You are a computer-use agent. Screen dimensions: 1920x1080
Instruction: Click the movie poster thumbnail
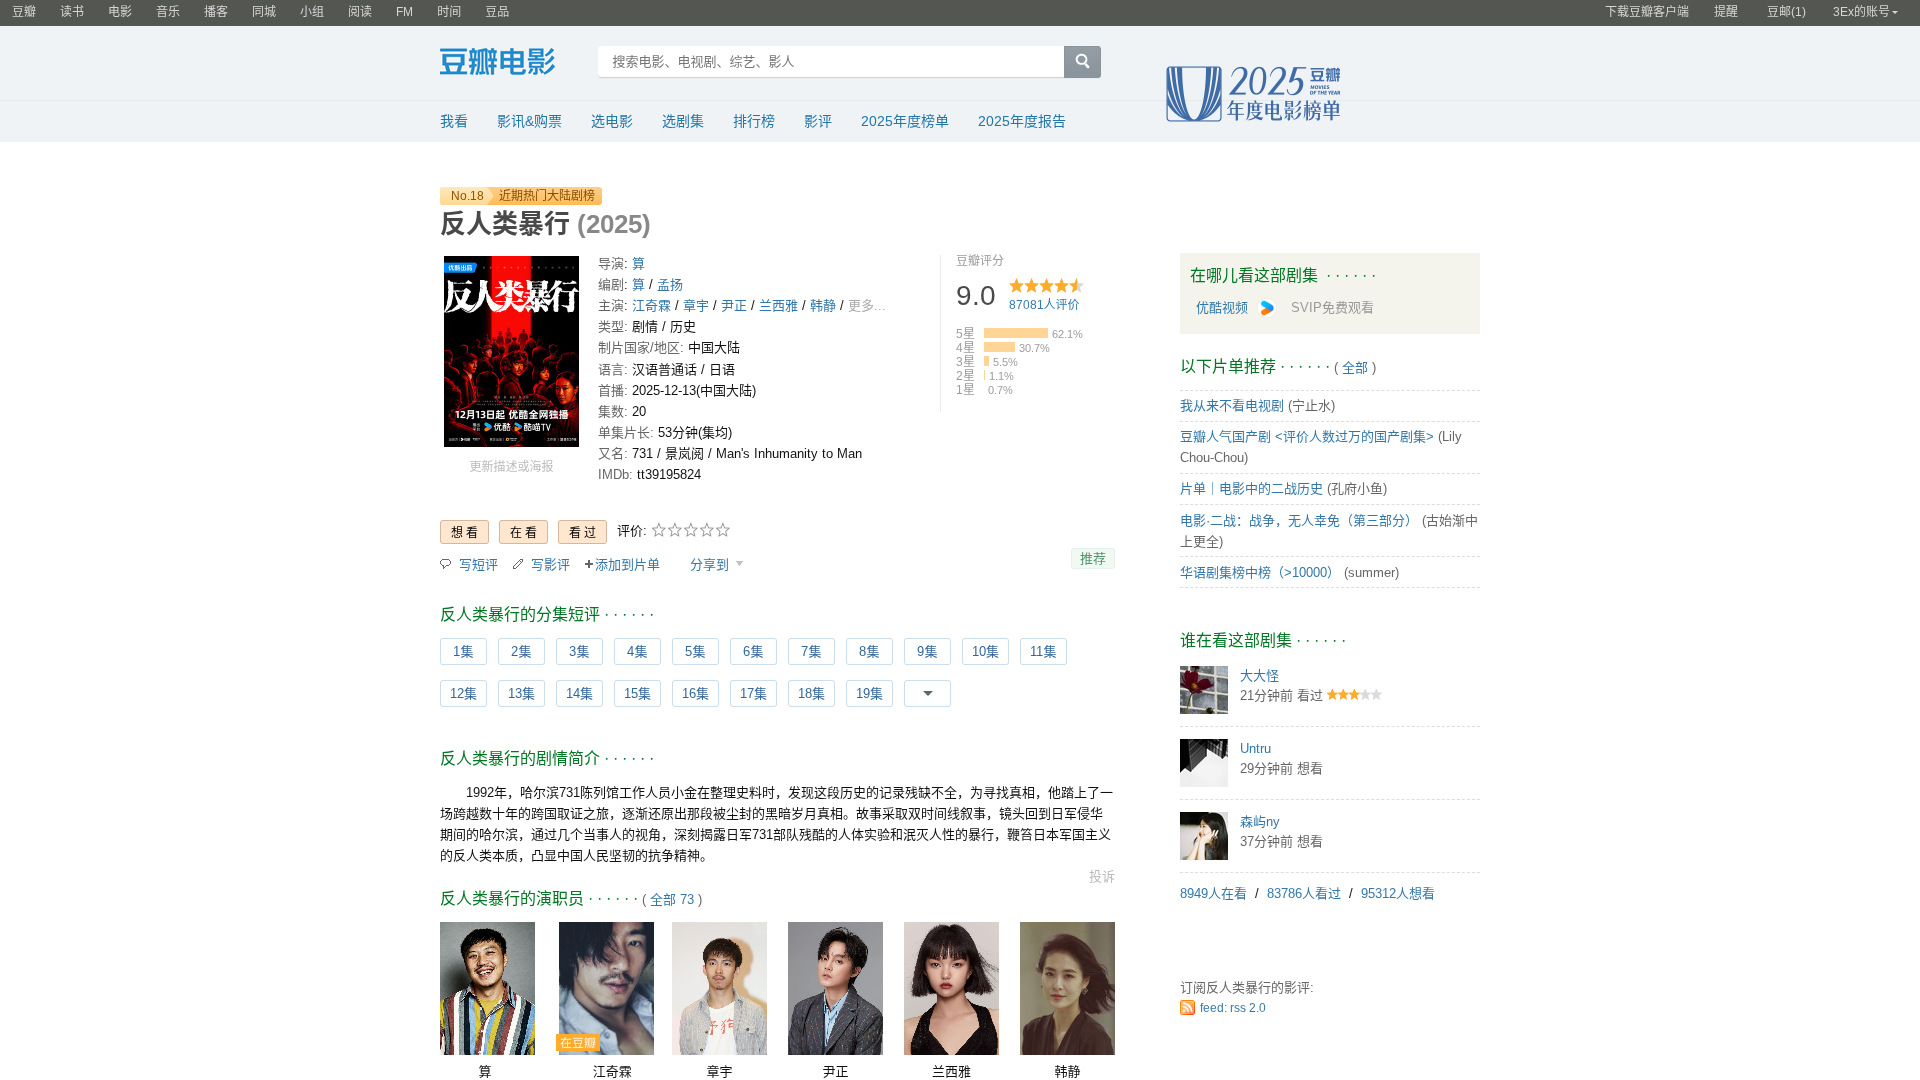pyautogui.click(x=511, y=351)
